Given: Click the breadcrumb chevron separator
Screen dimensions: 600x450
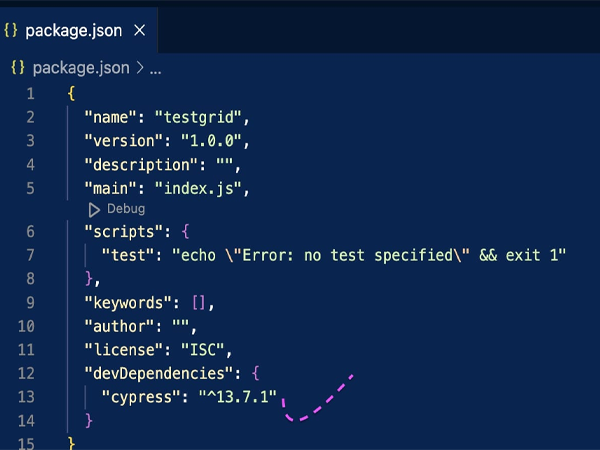Looking at the screenshot, I should pos(140,68).
